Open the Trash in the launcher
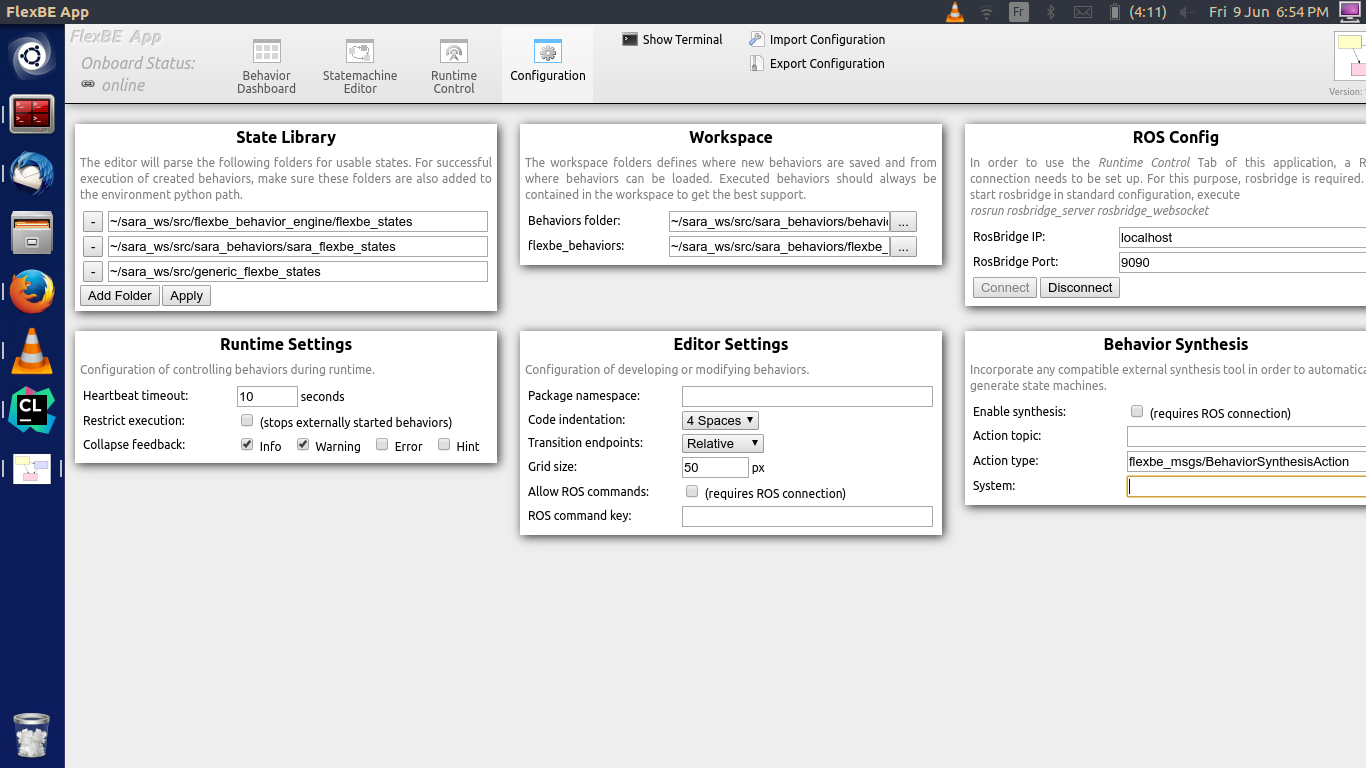Viewport: 1366px width, 768px height. (x=32, y=735)
